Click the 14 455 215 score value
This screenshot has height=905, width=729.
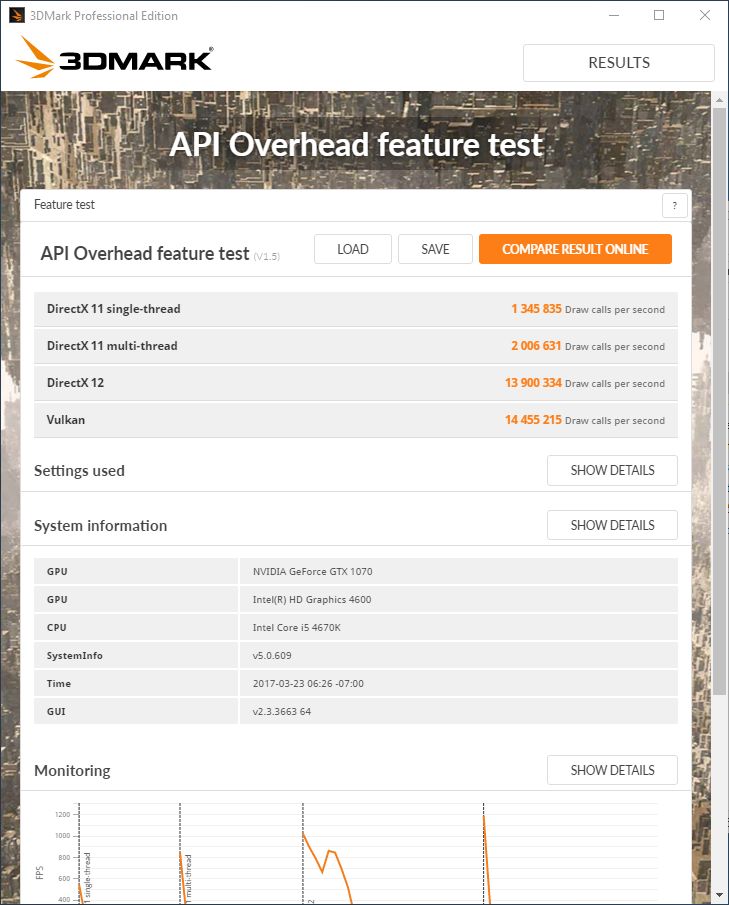[x=533, y=420]
